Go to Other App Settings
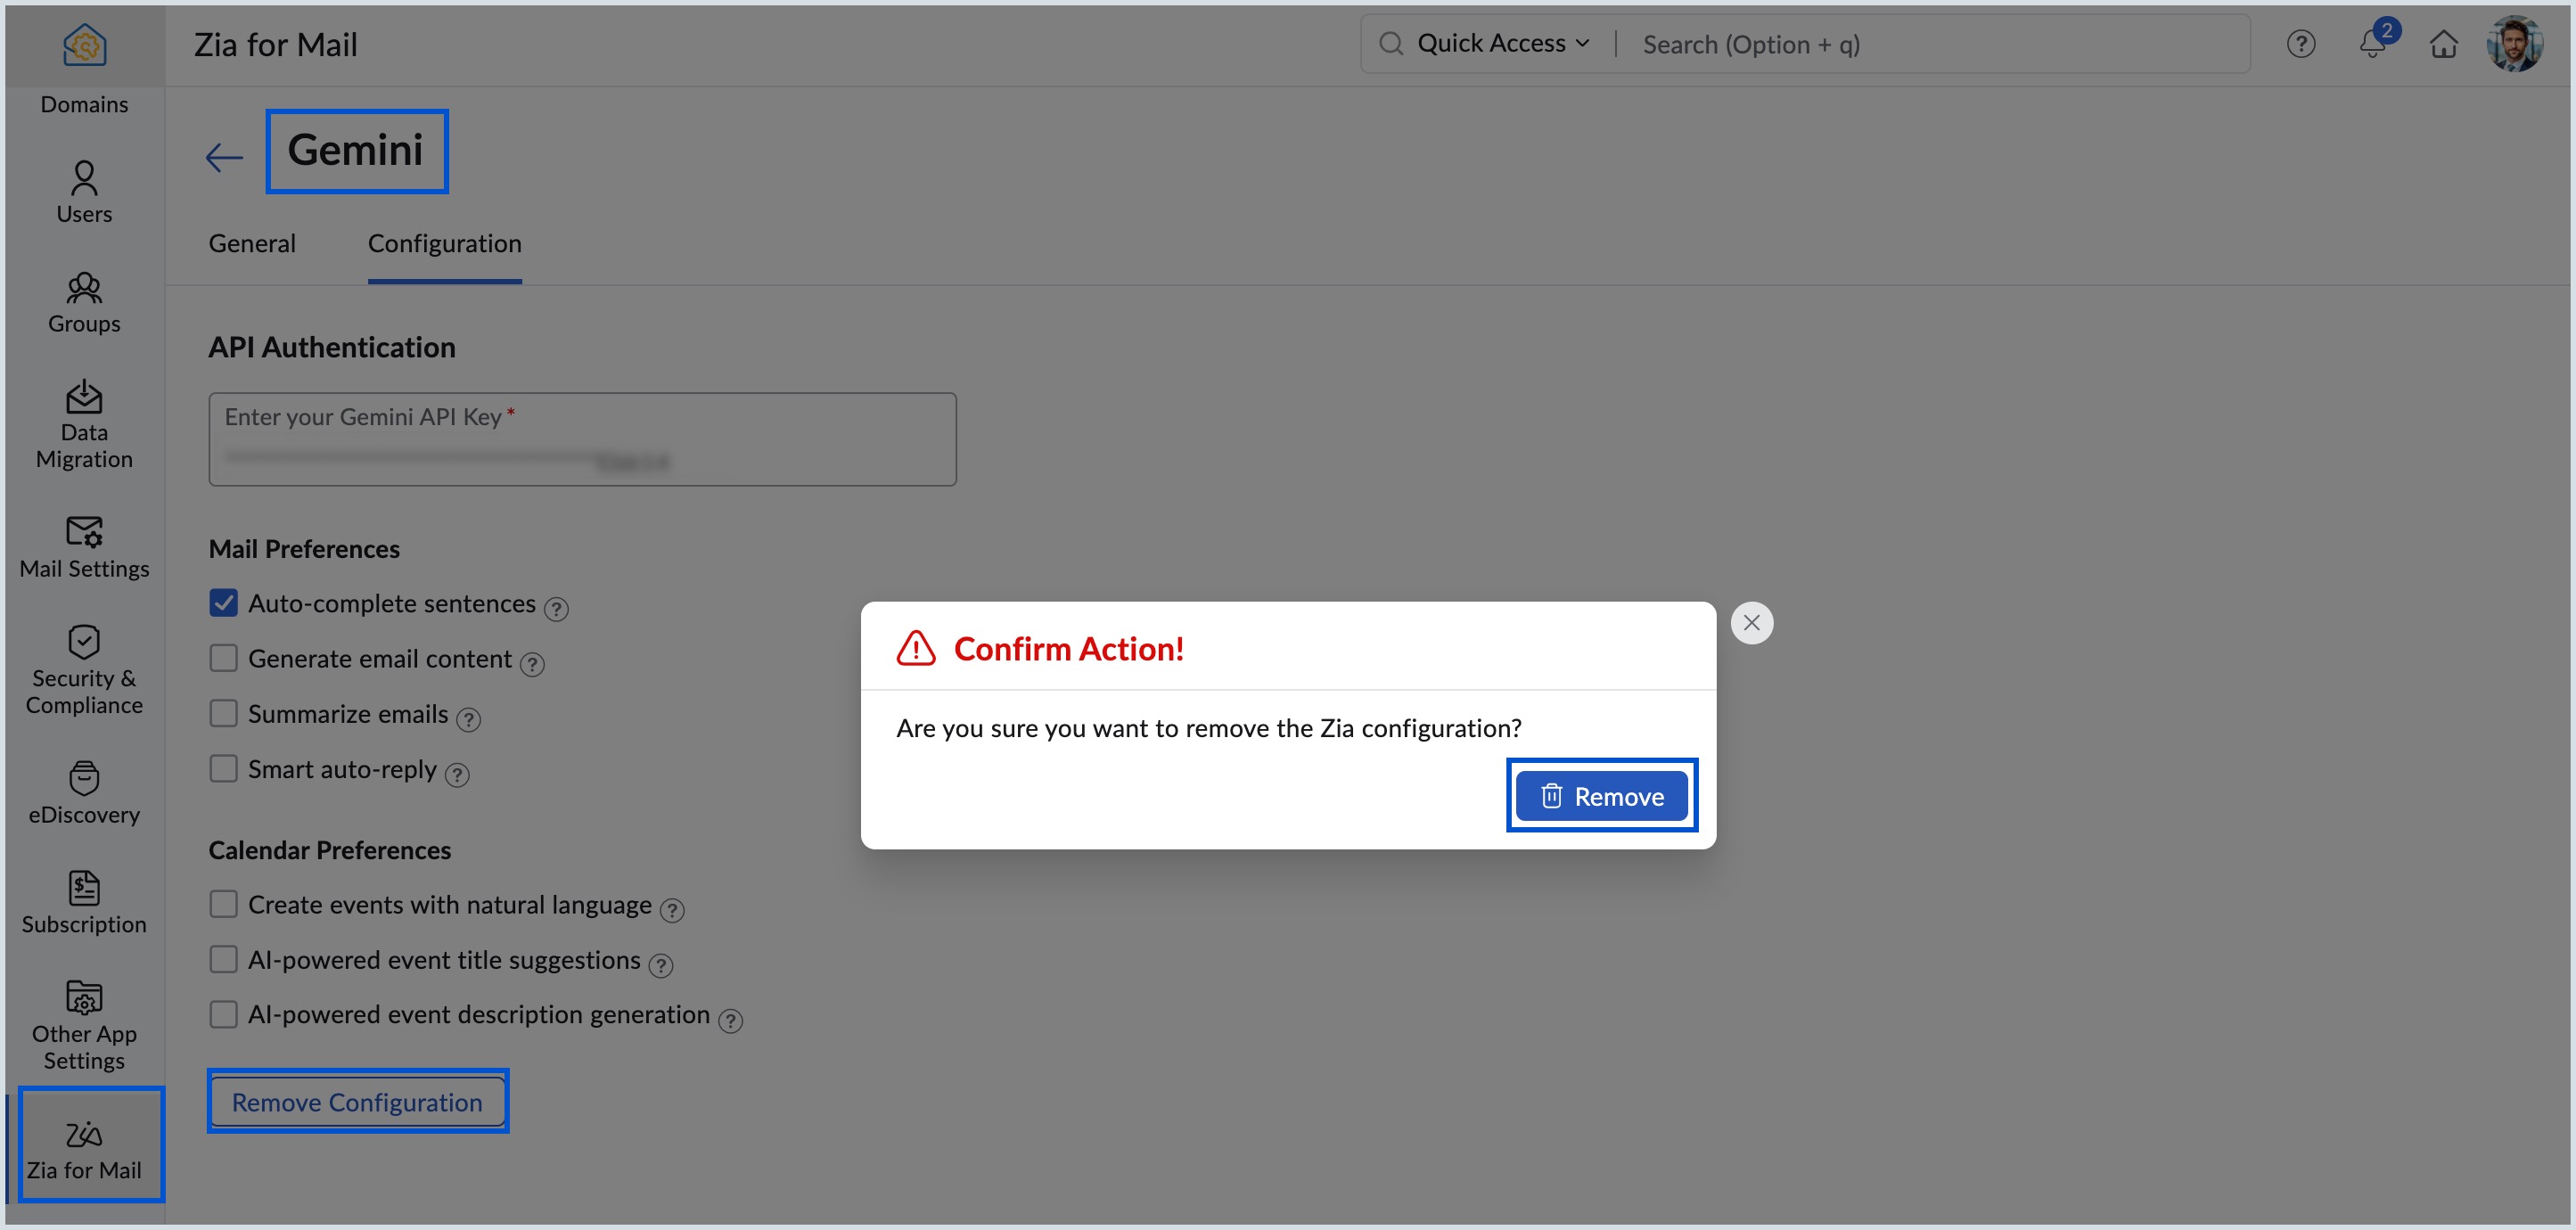This screenshot has height=1230, width=2576. [84, 1022]
